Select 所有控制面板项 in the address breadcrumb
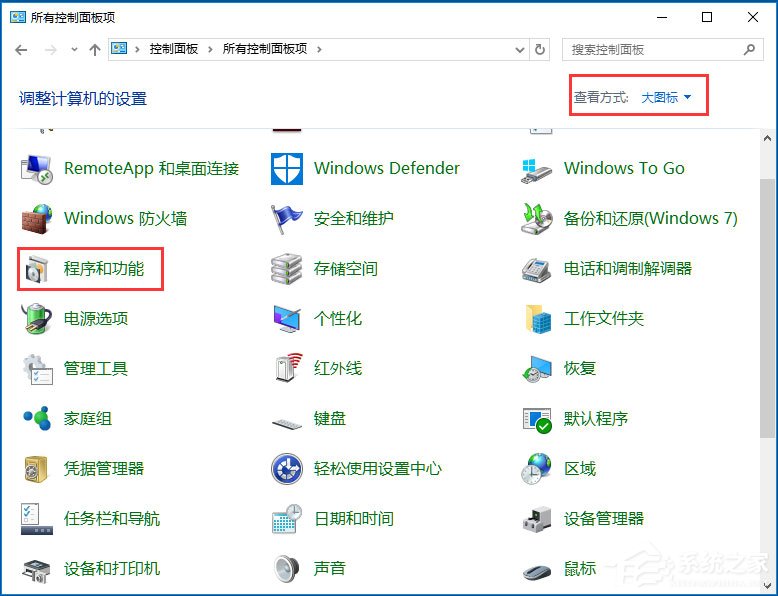Screen dimensions: 778x596 click(264, 49)
